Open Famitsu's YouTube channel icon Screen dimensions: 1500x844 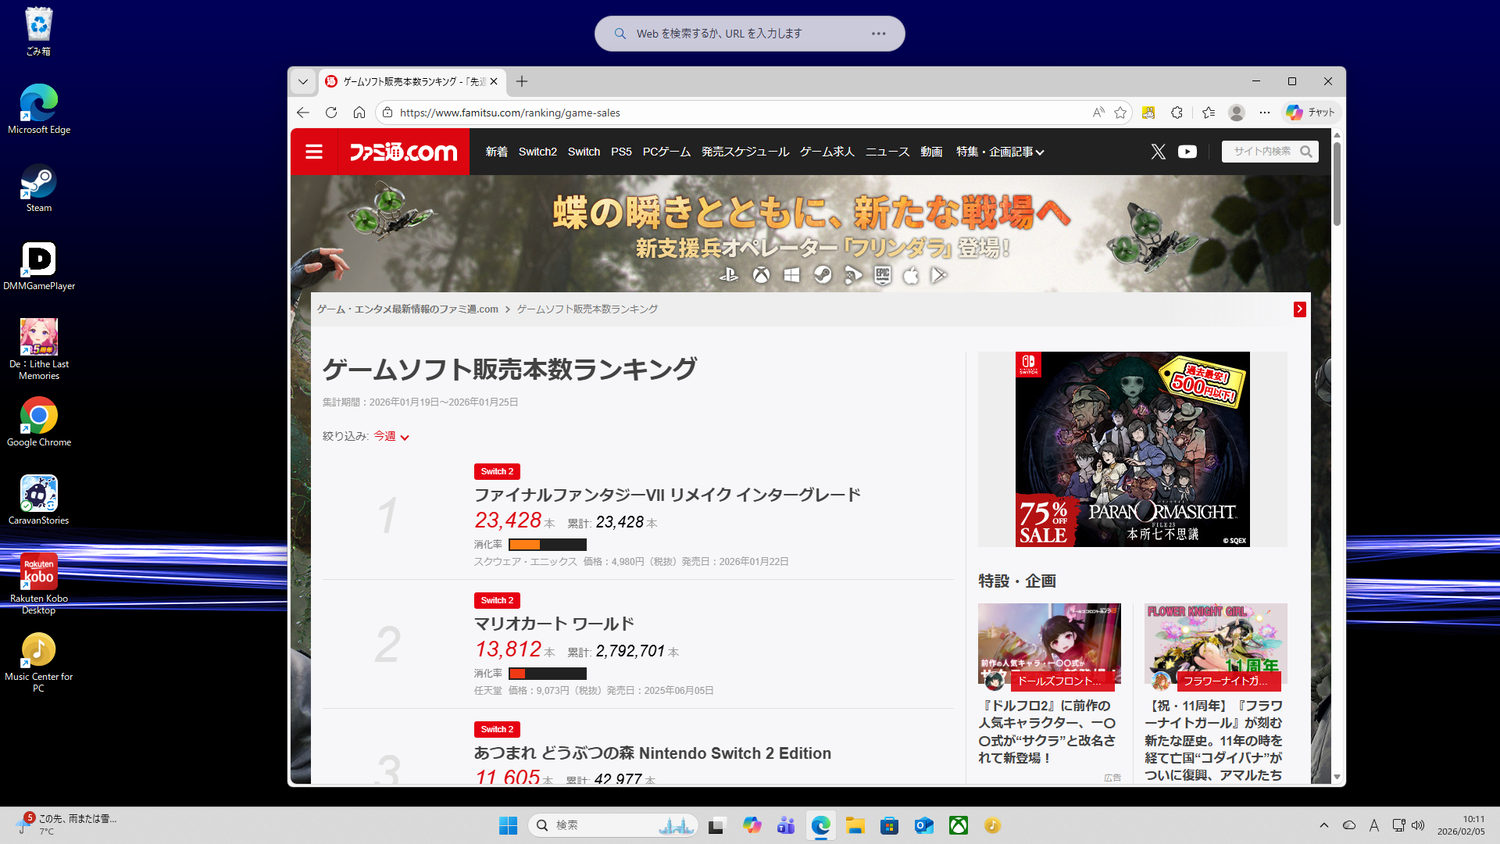(x=1187, y=152)
